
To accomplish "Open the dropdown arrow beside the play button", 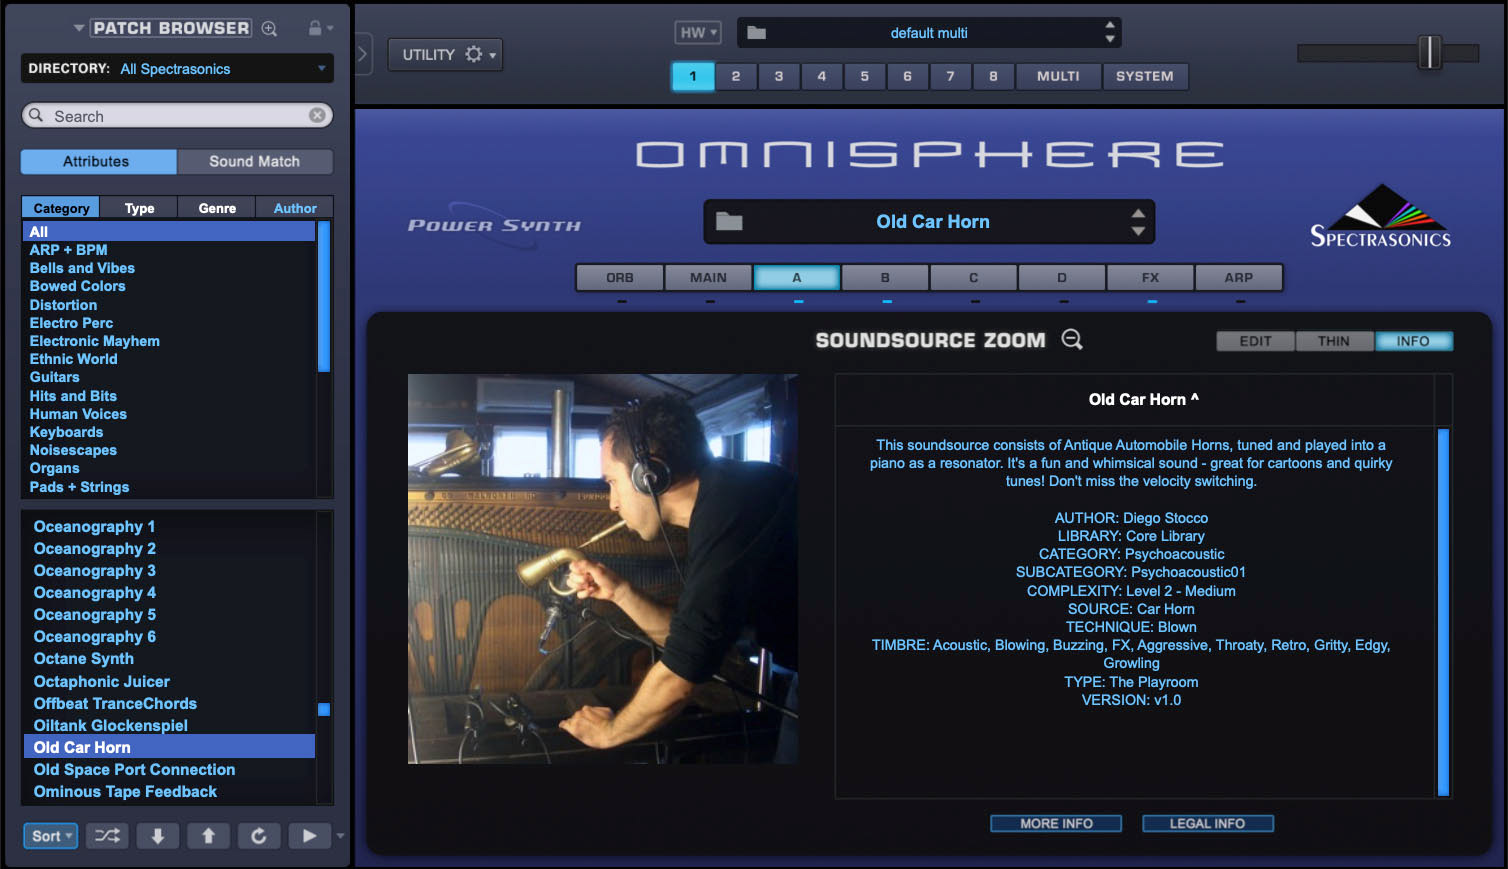I will [340, 836].
